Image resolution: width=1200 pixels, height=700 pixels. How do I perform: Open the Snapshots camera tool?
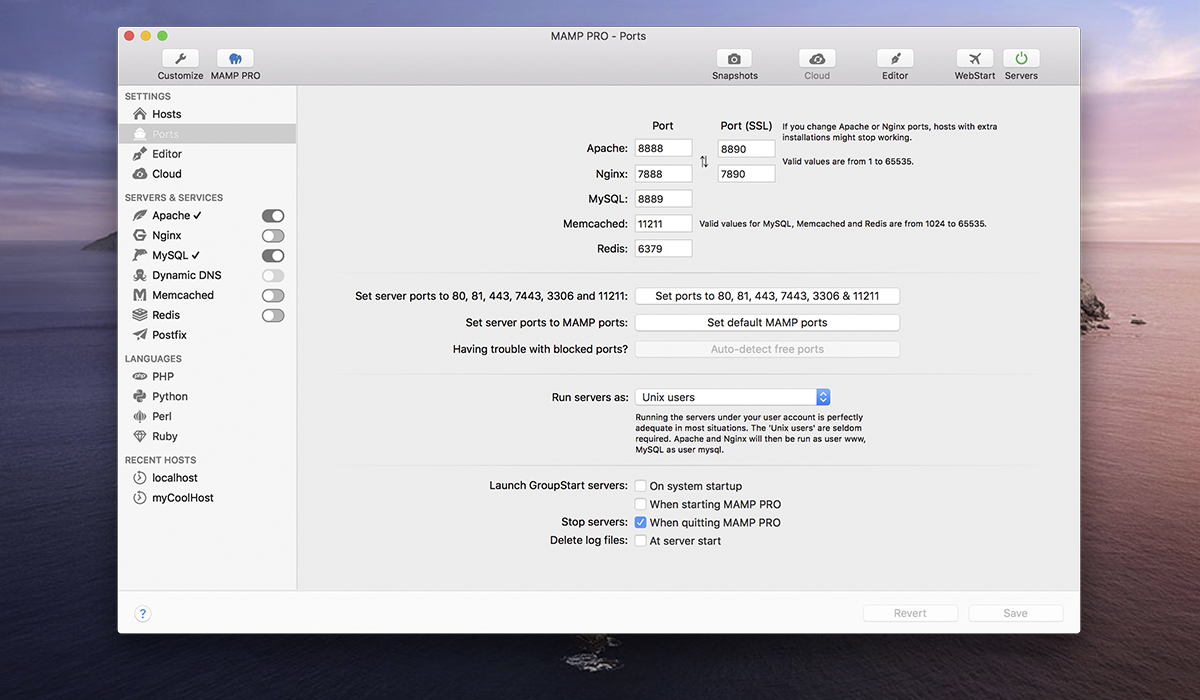coord(734,59)
